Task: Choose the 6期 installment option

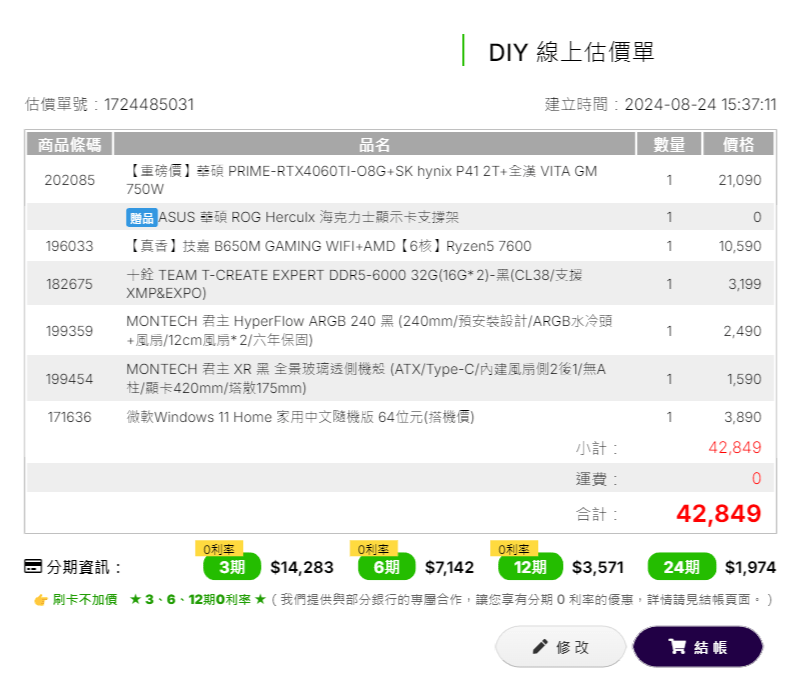Action: click(x=386, y=567)
